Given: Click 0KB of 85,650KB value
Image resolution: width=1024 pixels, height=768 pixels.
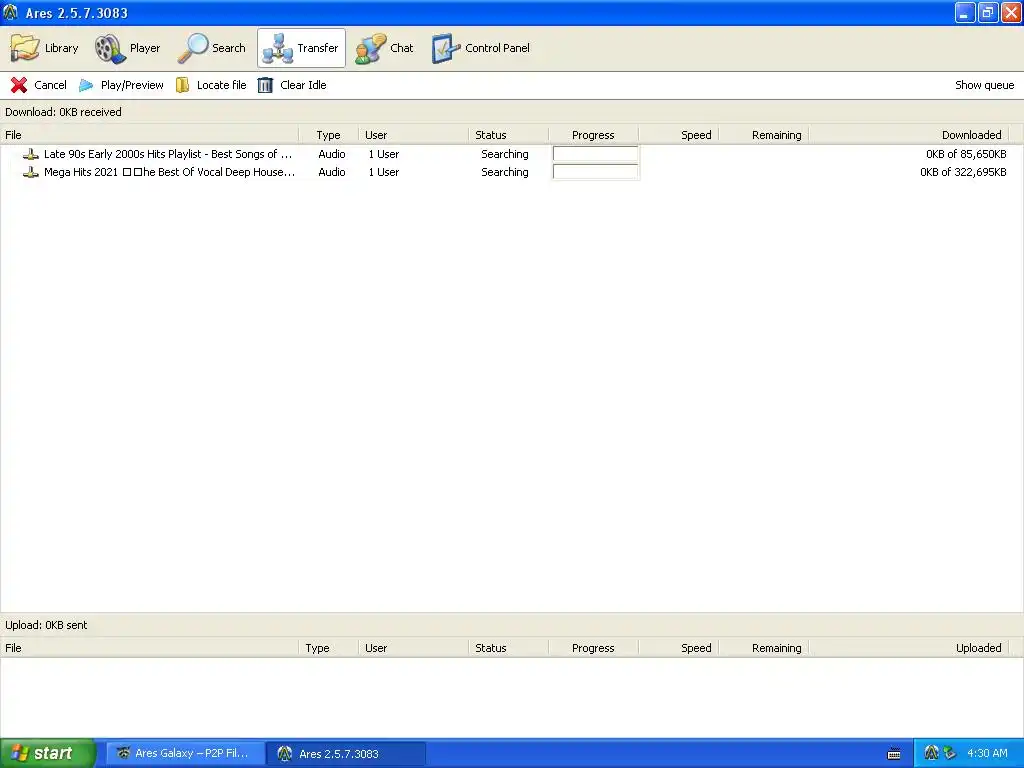Looking at the screenshot, I should tap(966, 154).
